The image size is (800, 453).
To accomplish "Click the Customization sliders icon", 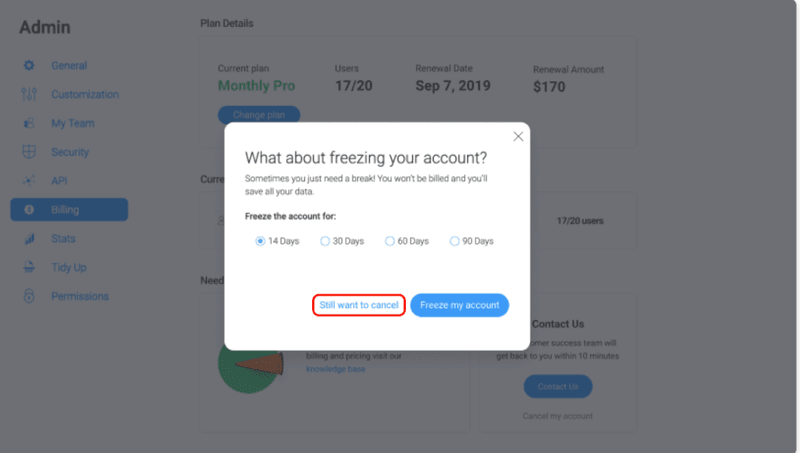I will [29, 95].
